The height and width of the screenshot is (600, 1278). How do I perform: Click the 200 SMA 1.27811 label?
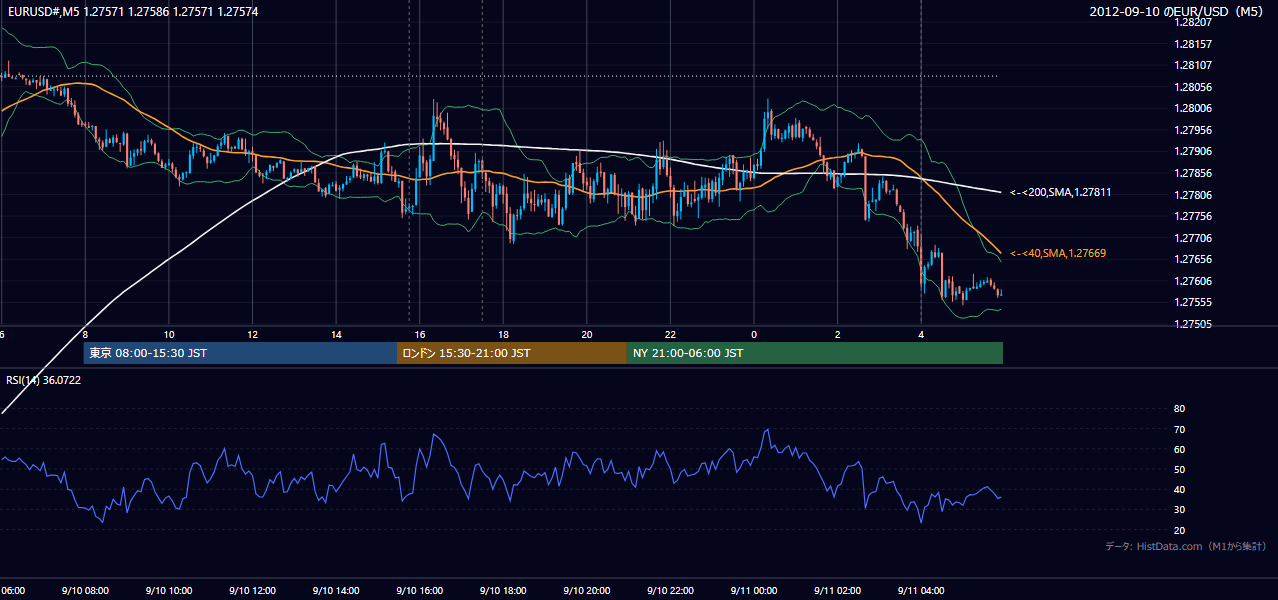point(1061,192)
